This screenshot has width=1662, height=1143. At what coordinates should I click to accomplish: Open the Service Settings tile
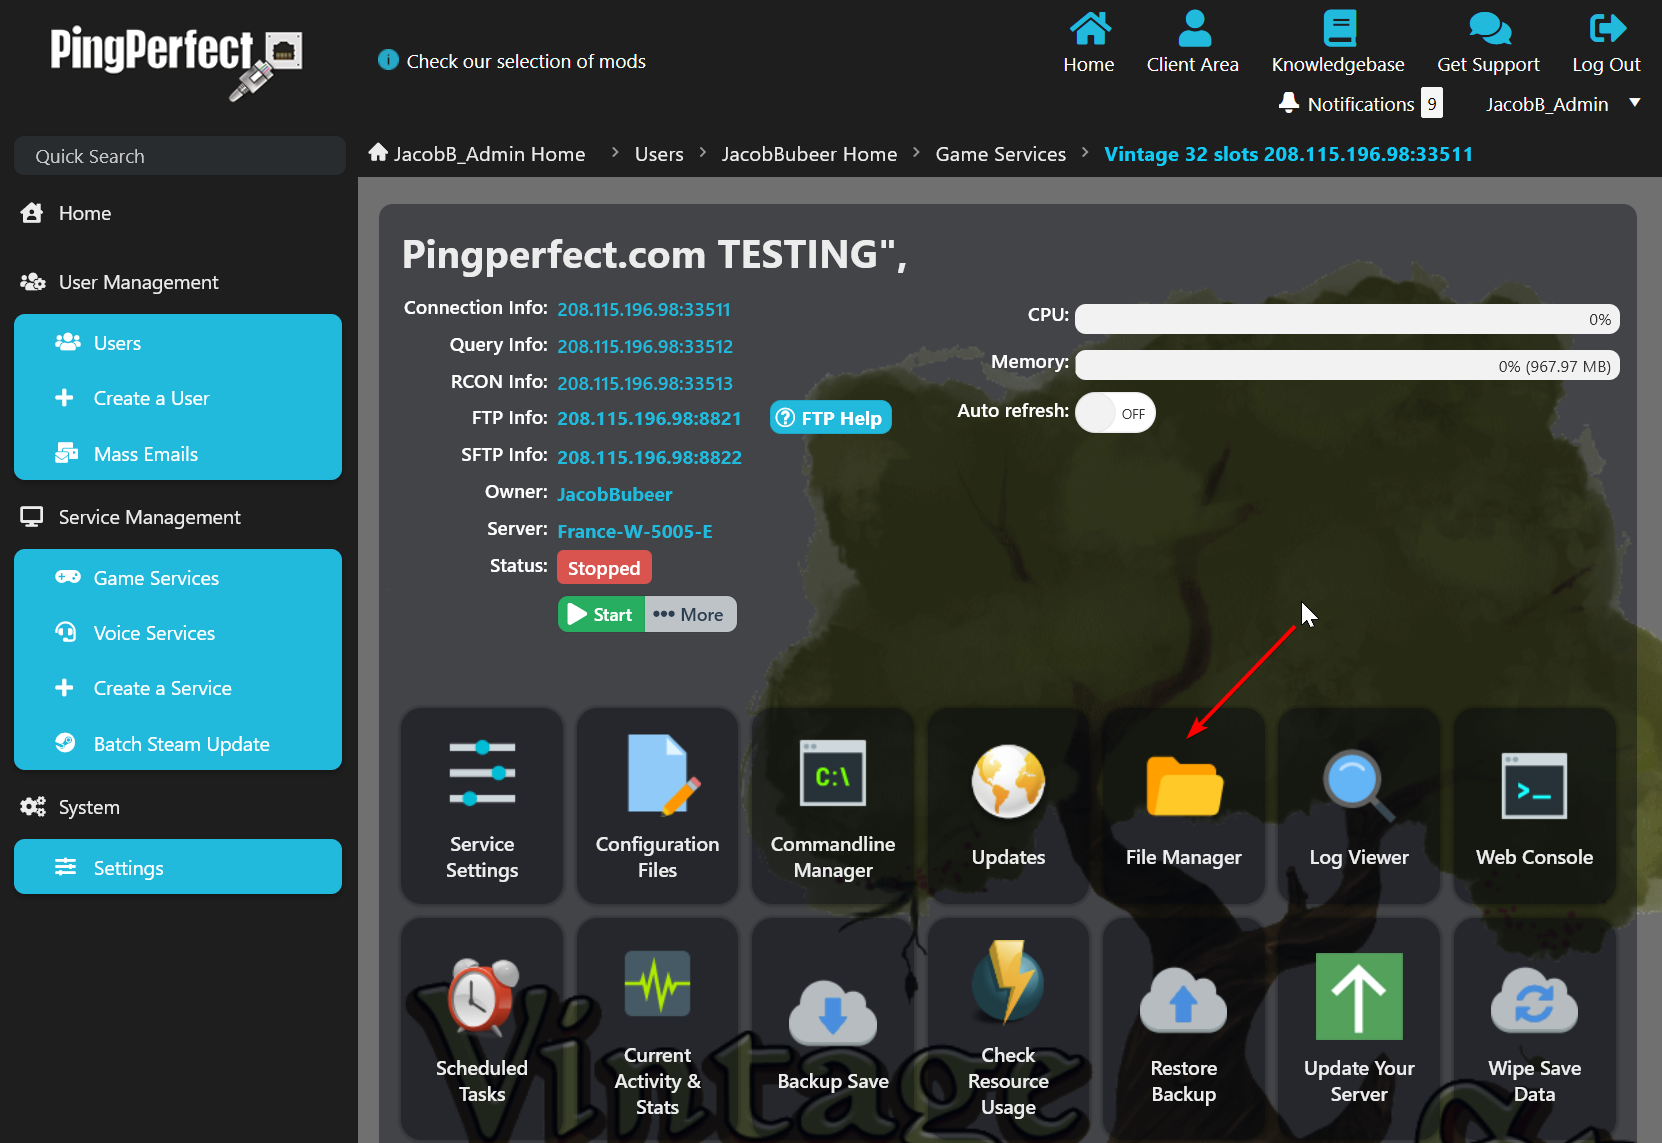(482, 806)
